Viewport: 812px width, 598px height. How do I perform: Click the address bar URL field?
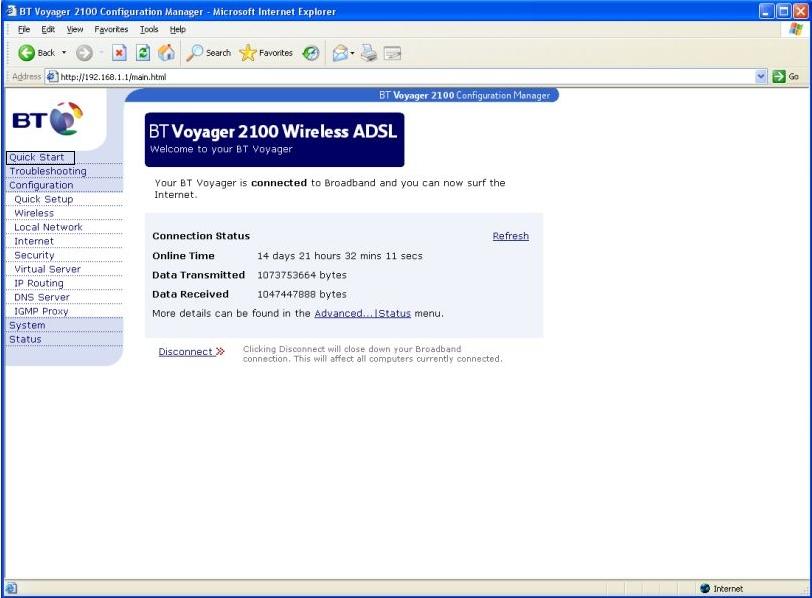406,77
